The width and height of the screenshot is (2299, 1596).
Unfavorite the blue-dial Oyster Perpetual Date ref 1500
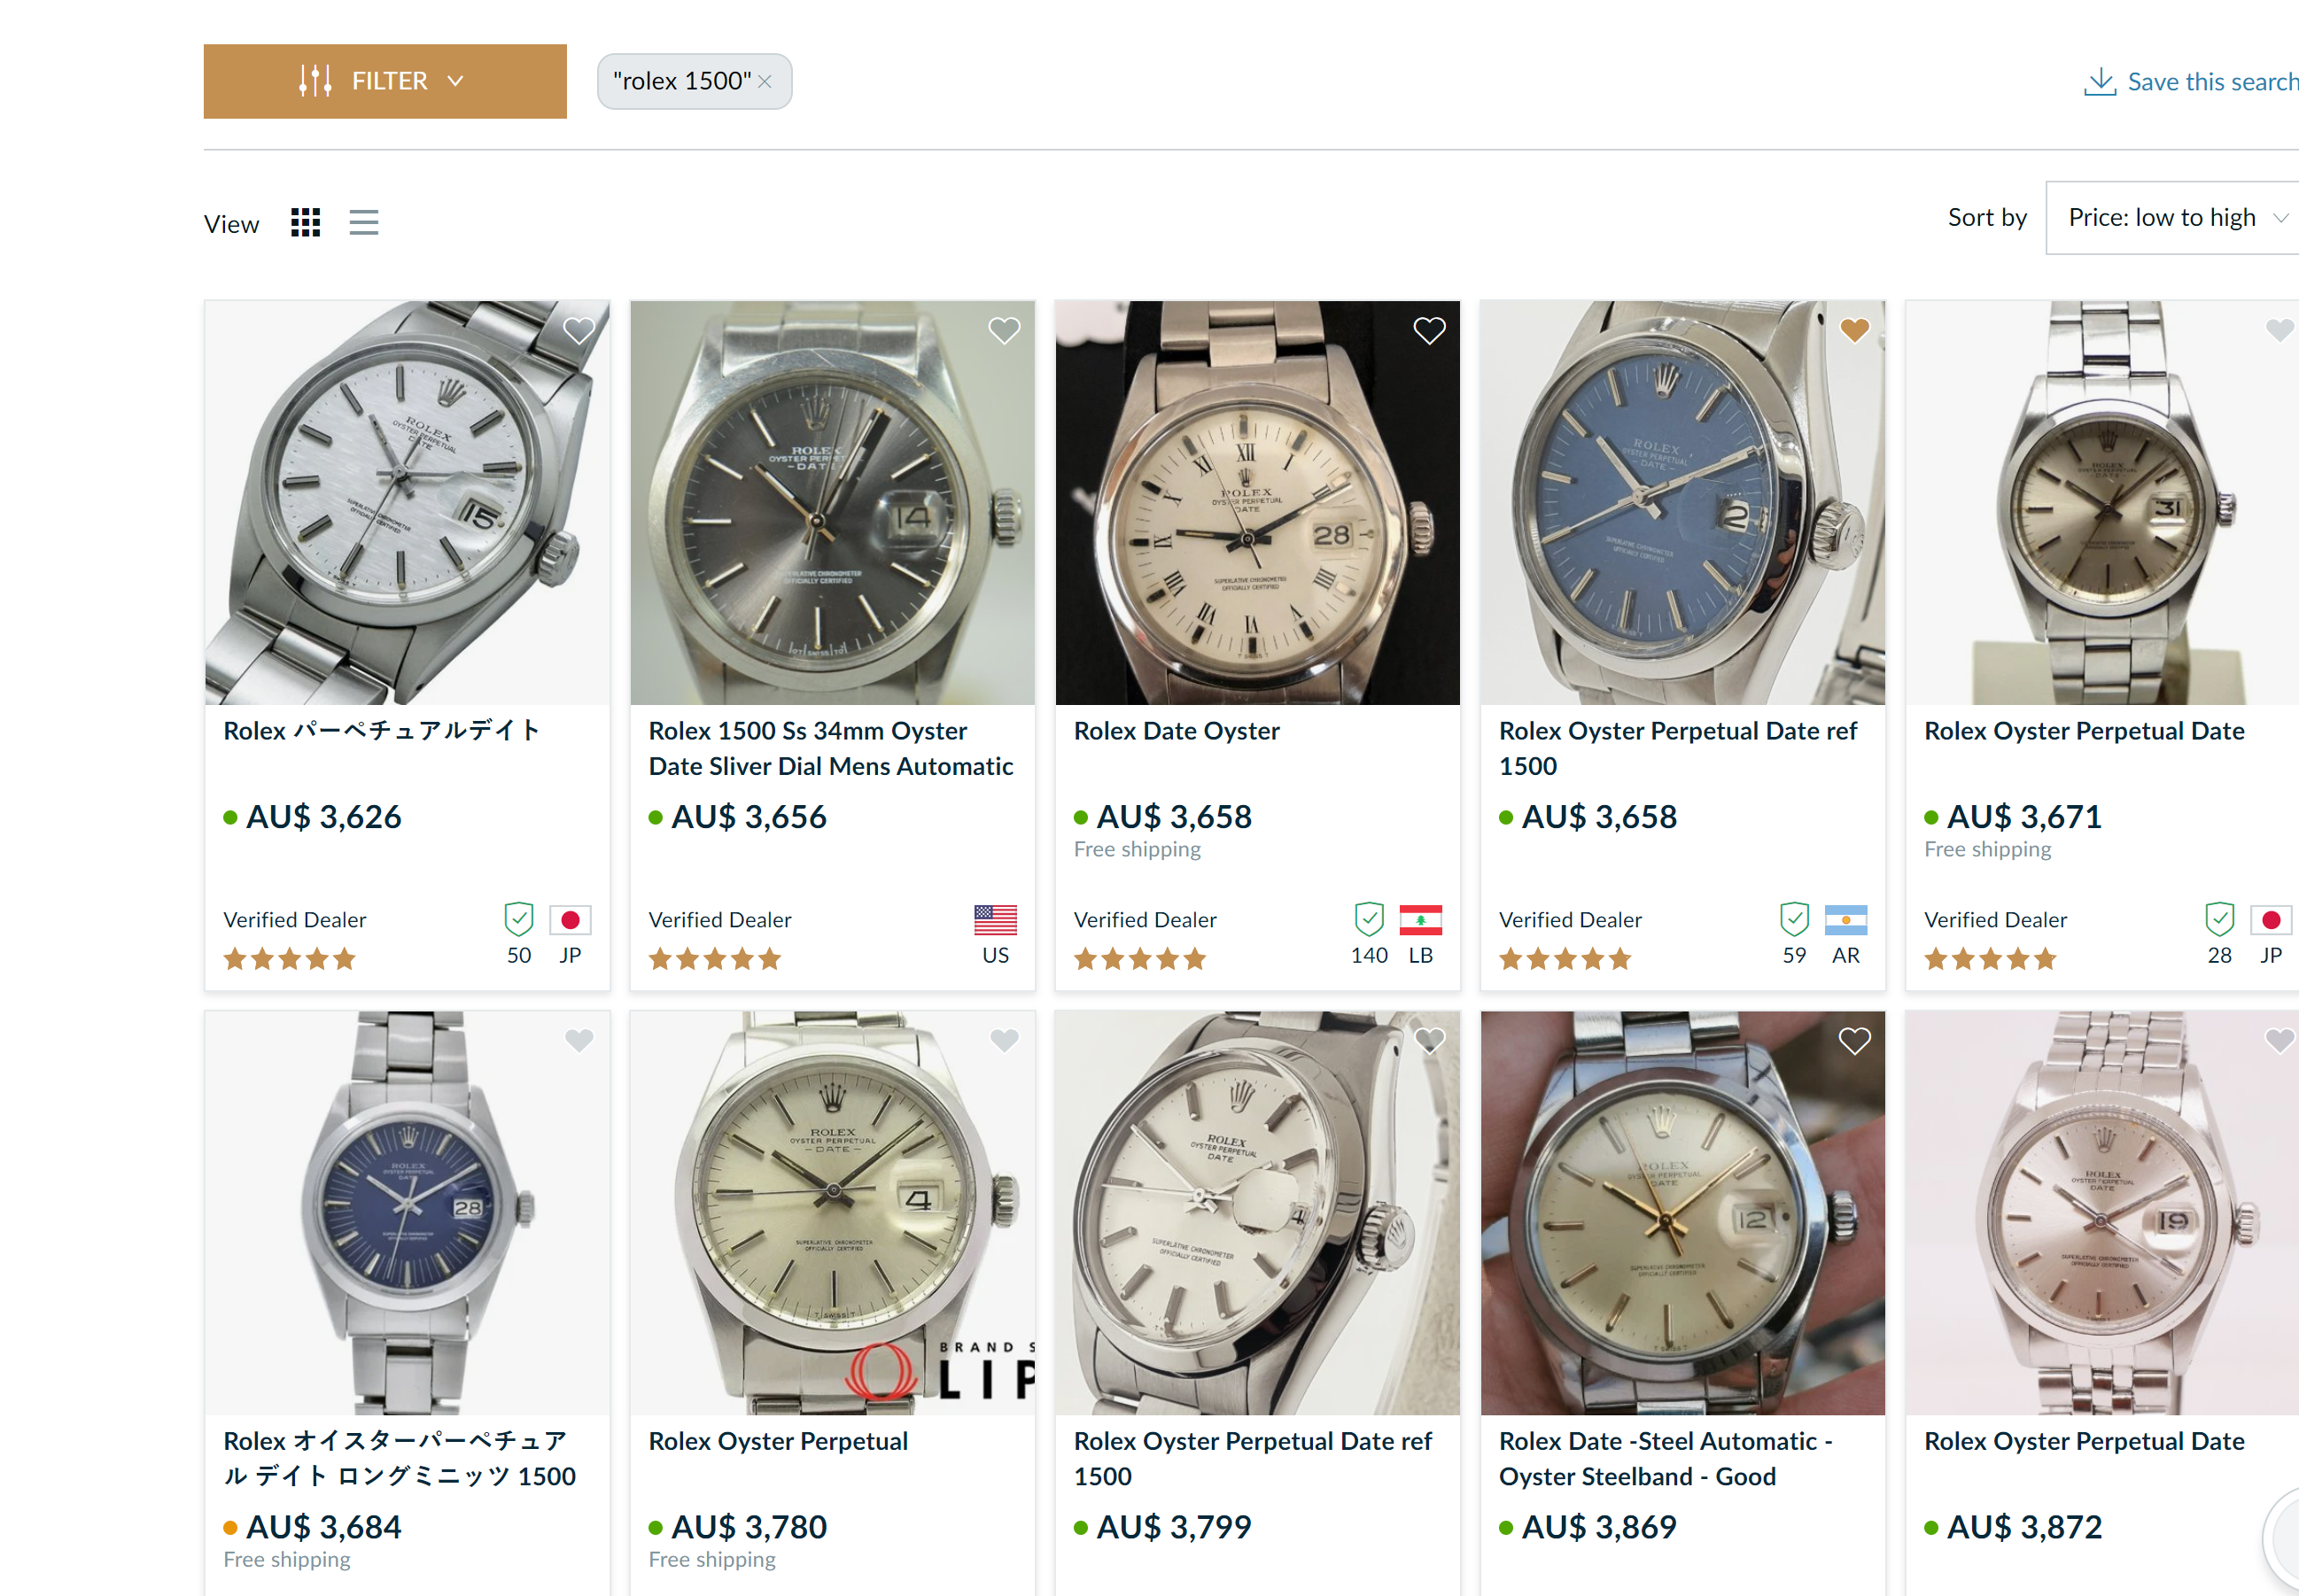(x=1854, y=330)
